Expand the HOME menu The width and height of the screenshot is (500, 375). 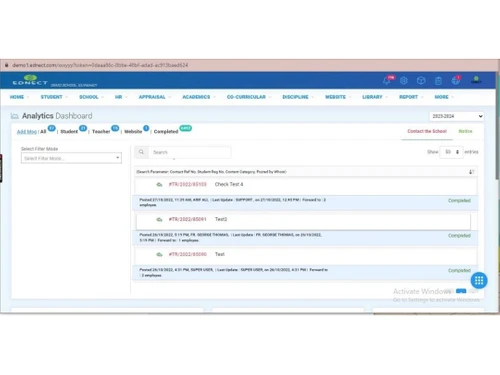19,97
